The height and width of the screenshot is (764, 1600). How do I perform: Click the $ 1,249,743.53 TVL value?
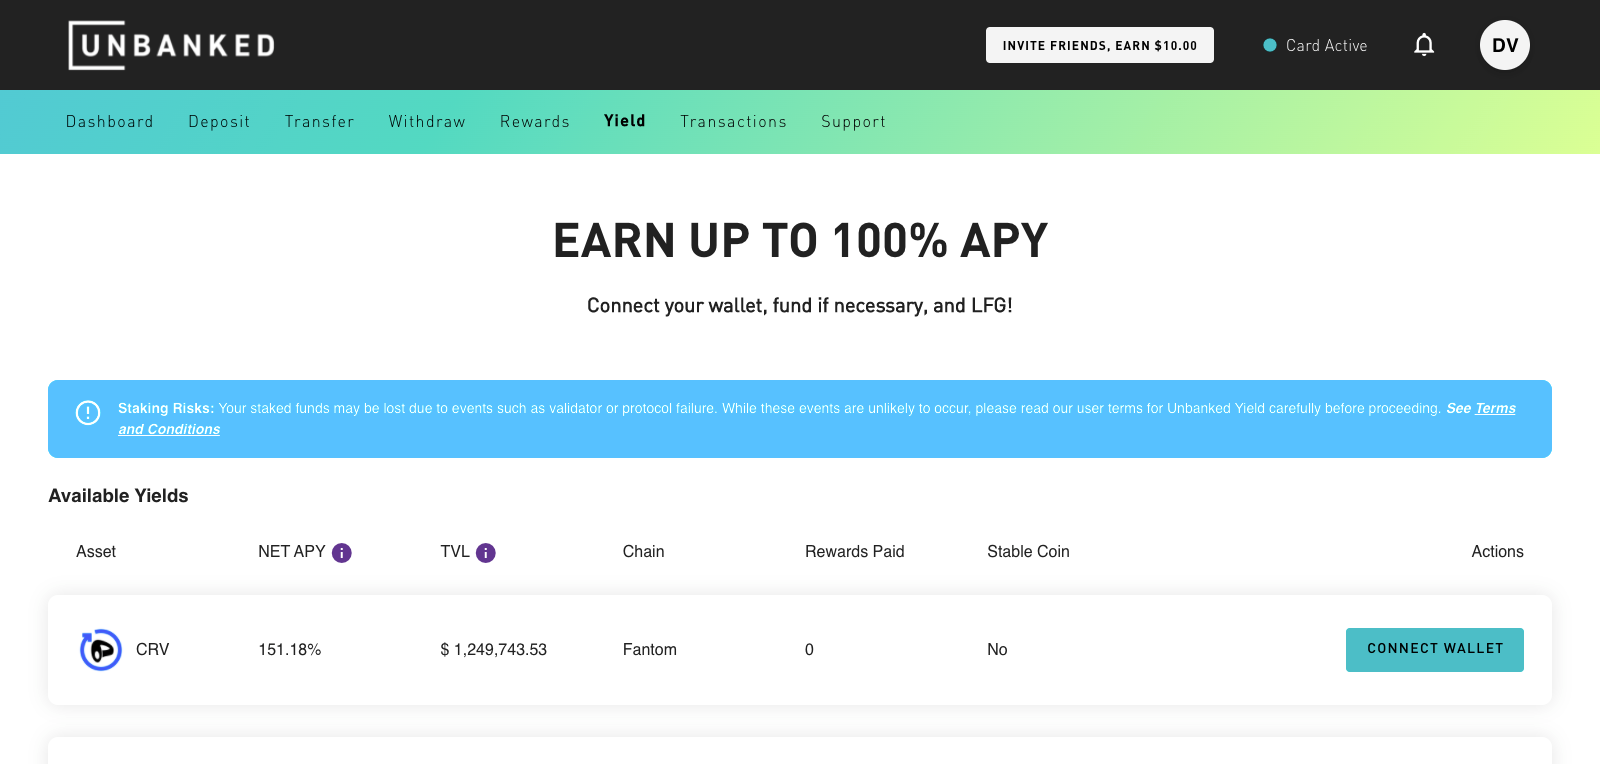(x=494, y=650)
